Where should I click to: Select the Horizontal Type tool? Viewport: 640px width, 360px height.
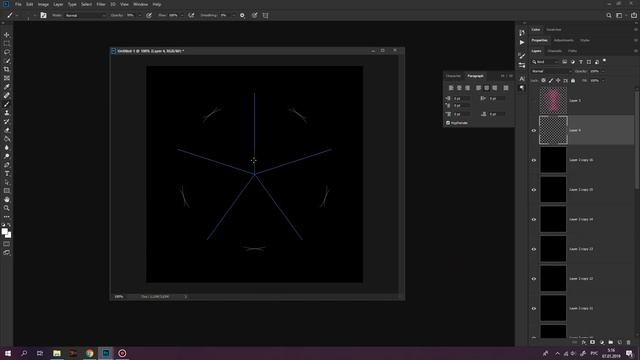click(7, 173)
